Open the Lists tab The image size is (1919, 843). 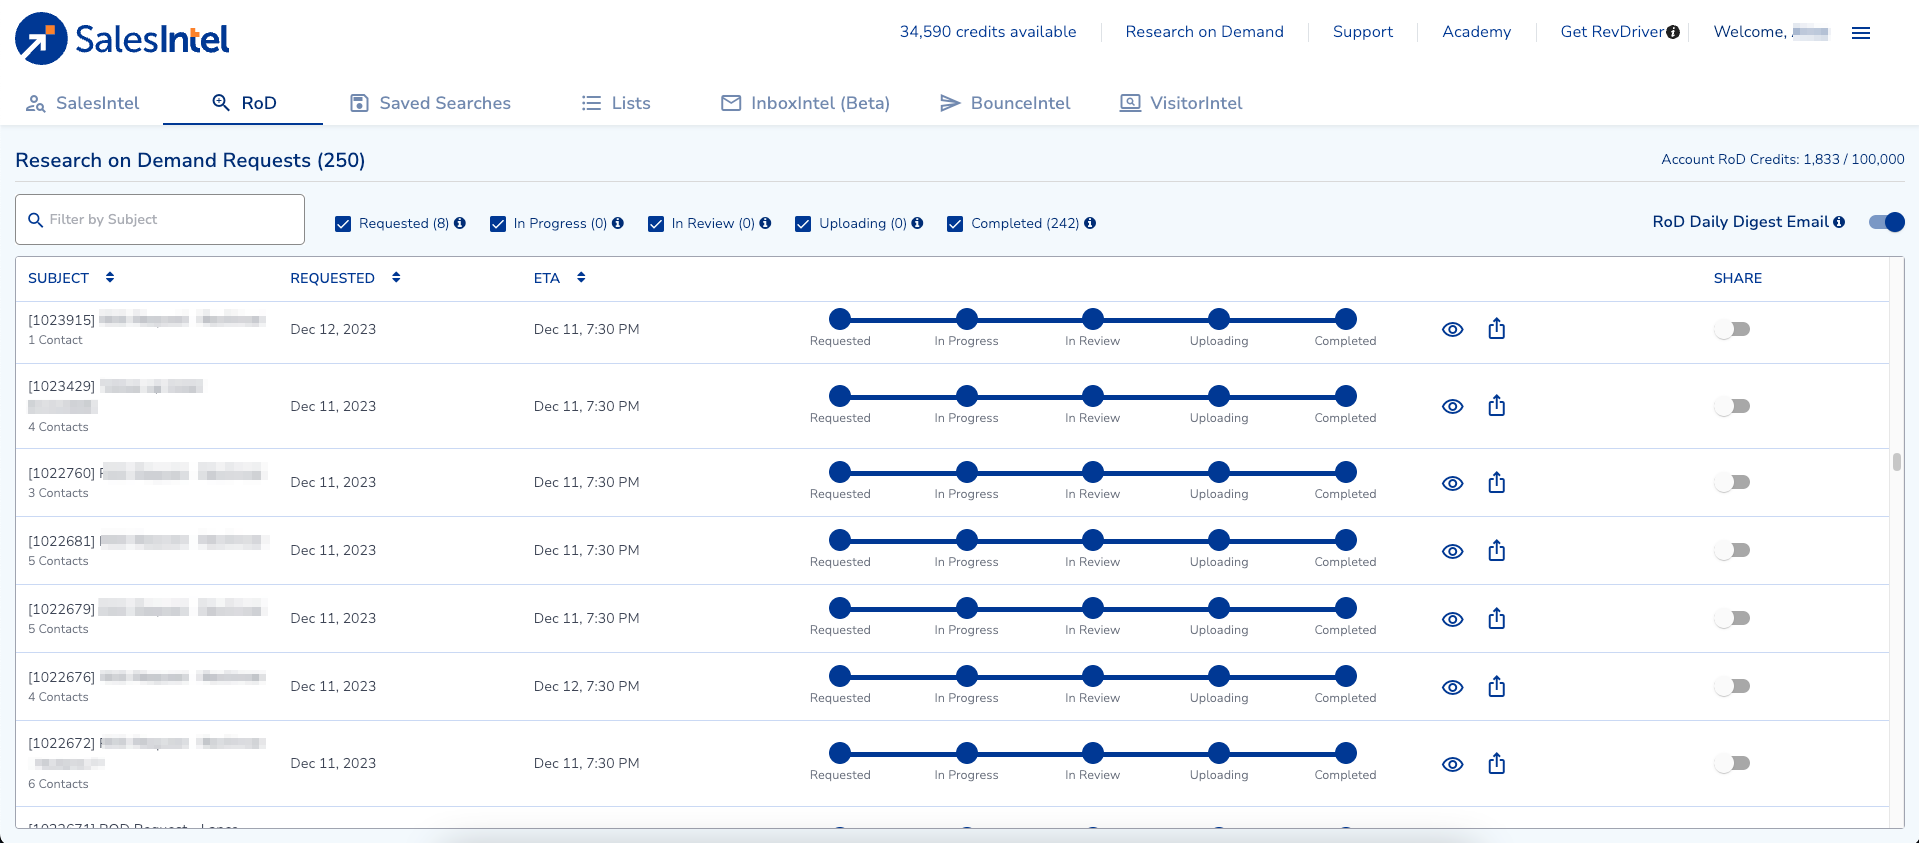[616, 103]
